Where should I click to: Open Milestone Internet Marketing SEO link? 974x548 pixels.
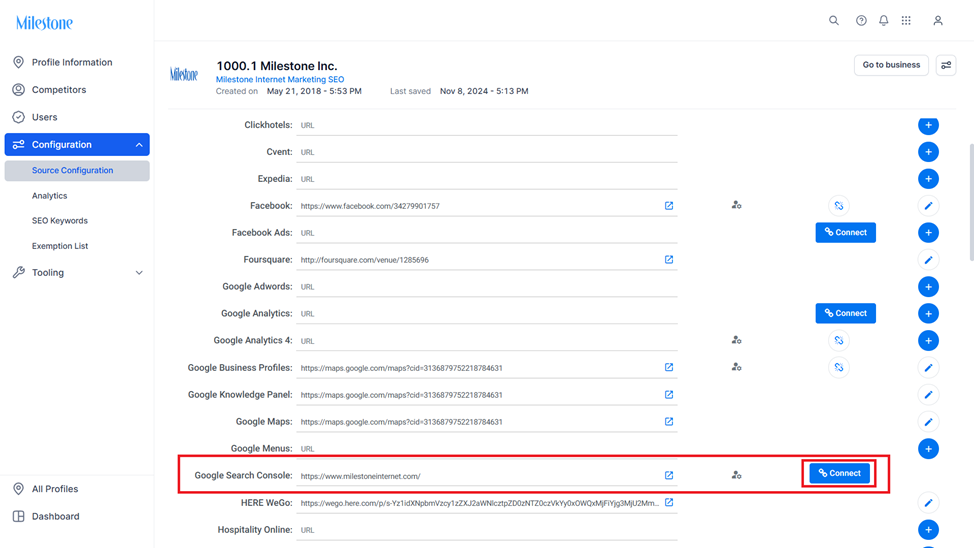click(280, 80)
